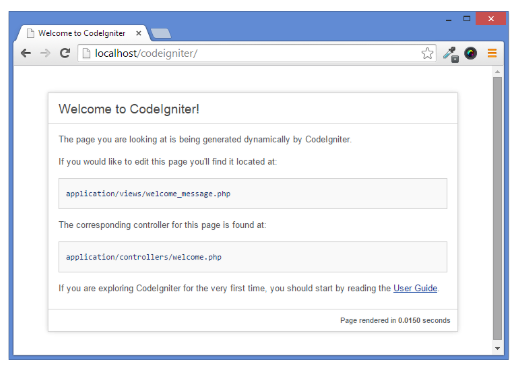Go back with the browser back arrow
Screen dimensions: 520x370
coord(26,53)
